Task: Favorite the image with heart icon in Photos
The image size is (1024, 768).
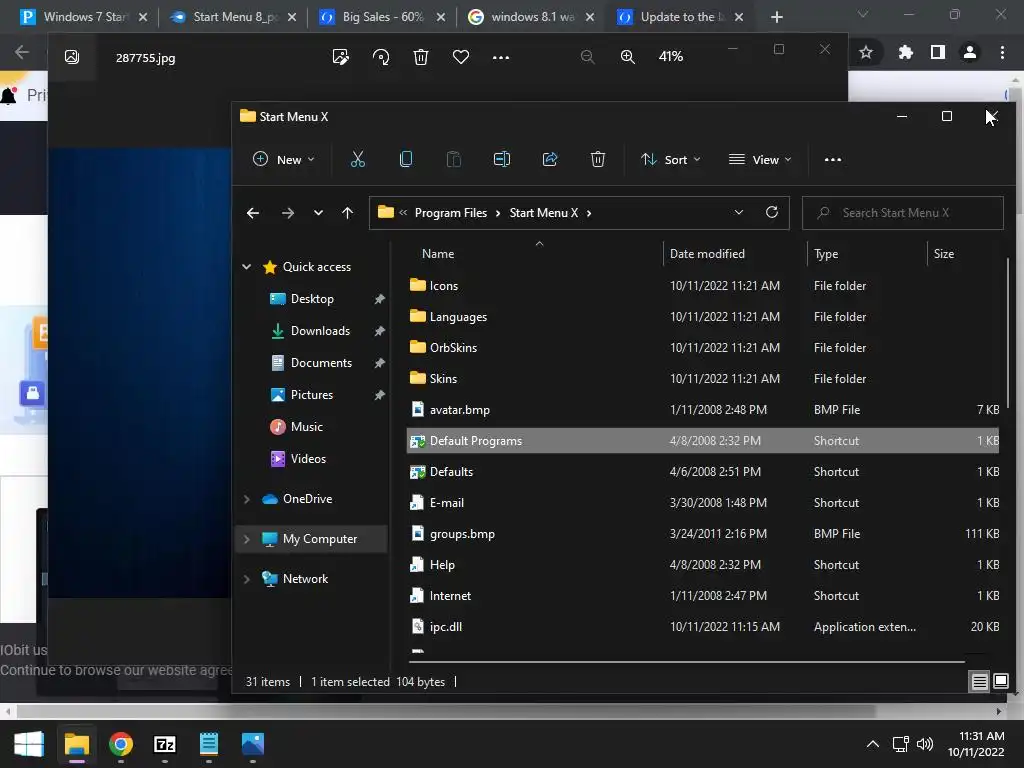Action: click(461, 57)
